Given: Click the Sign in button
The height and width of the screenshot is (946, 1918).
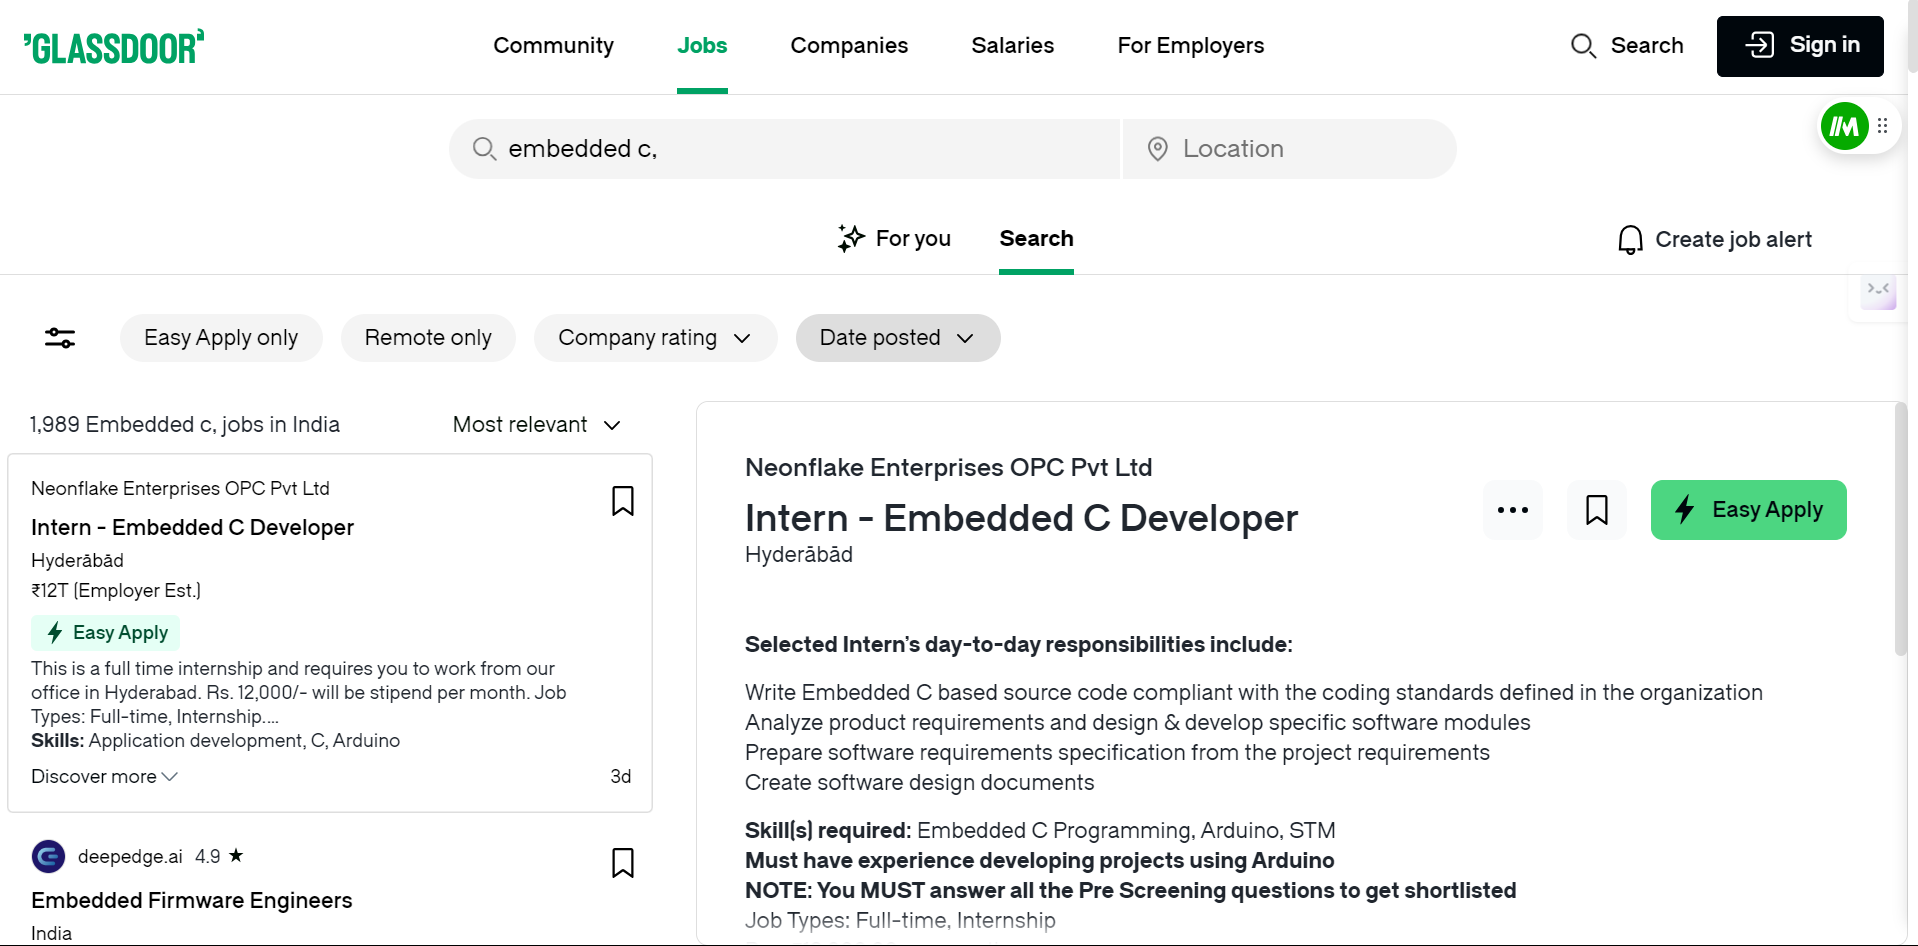Looking at the screenshot, I should pyautogui.click(x=1800, y=46).
